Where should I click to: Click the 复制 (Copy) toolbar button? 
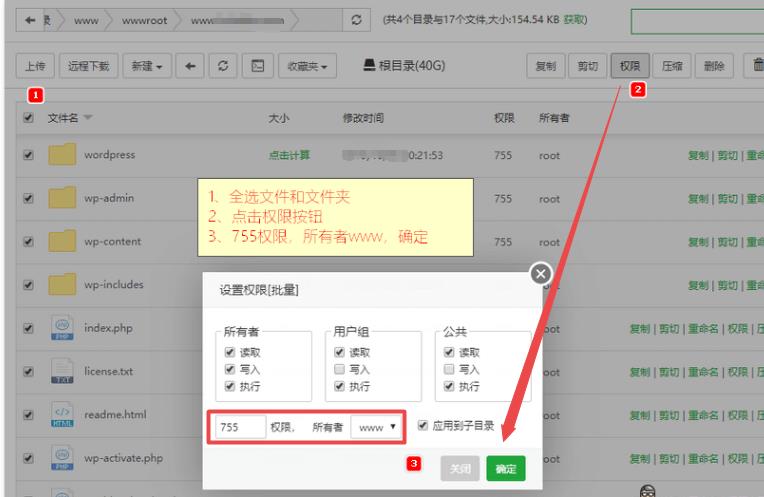pyautogui.click(x=546, y=66)
